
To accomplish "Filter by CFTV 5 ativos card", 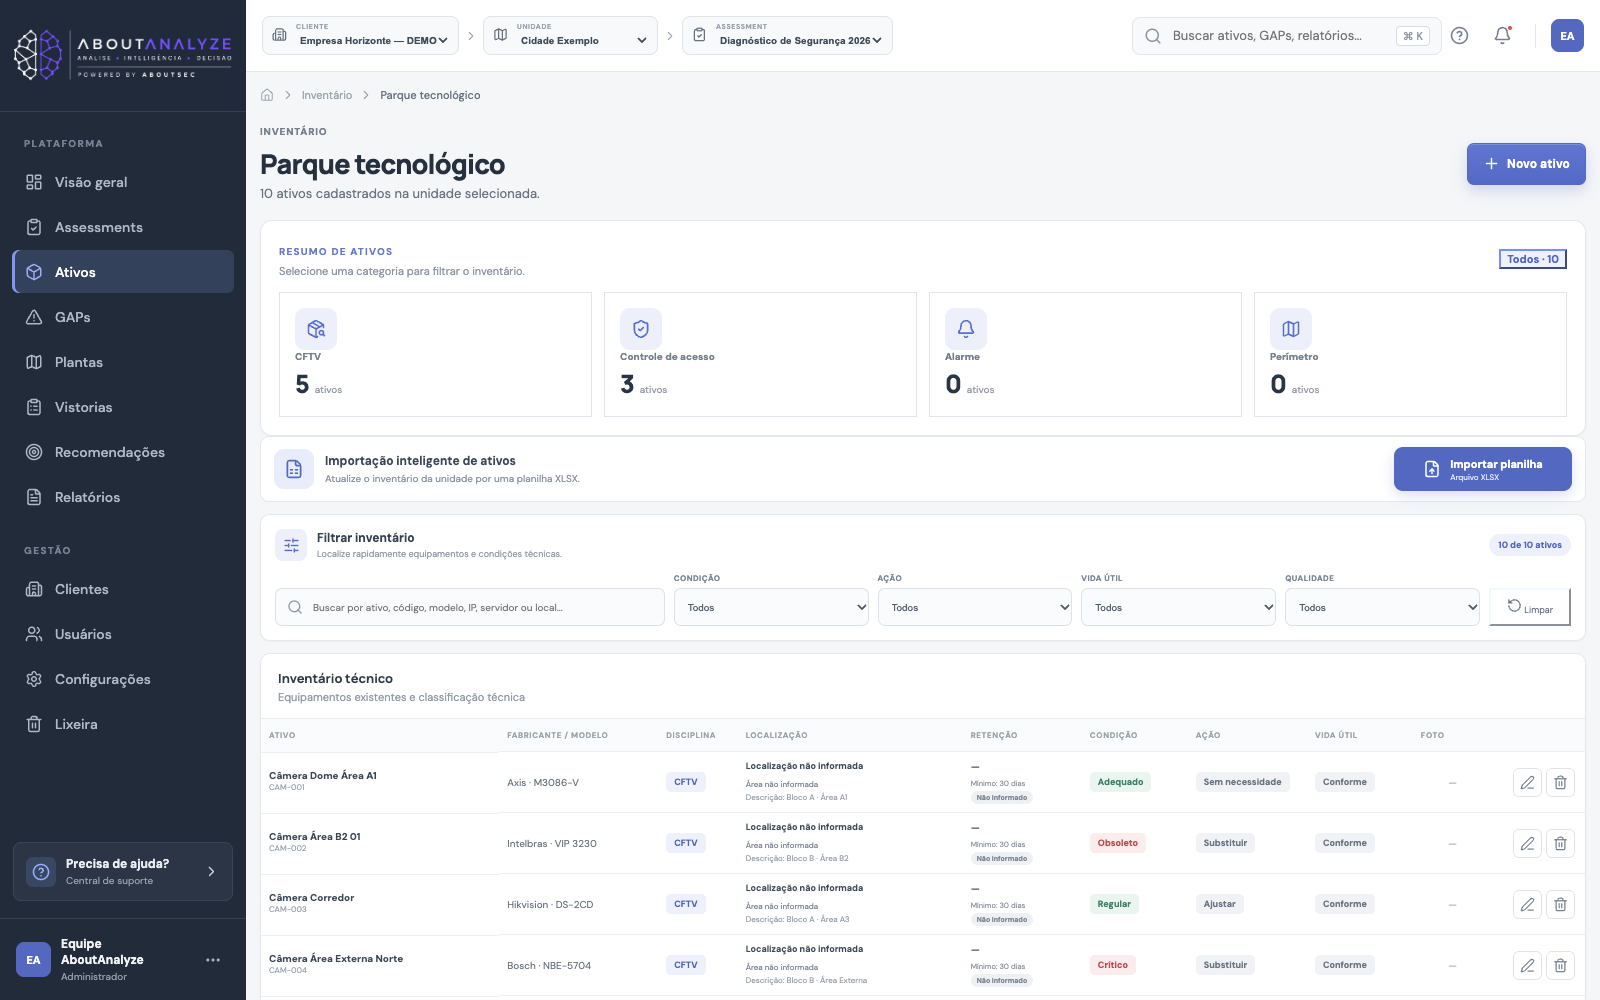I will pyautogui.click(x=435, y=354).
